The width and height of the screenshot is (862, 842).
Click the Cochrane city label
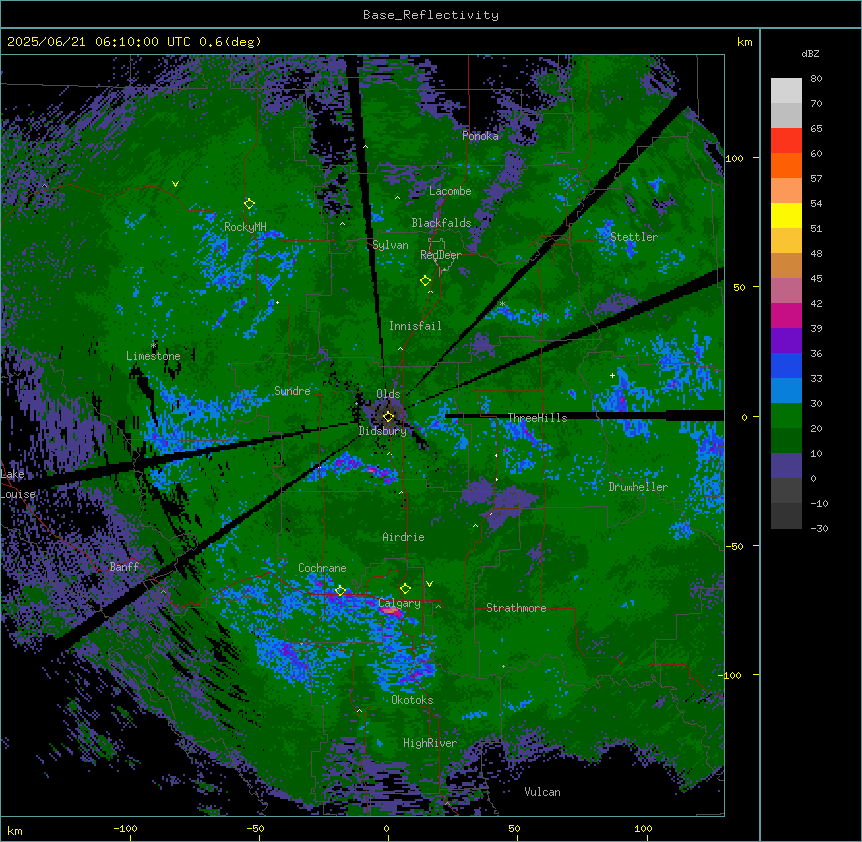(x=322, y=568)
